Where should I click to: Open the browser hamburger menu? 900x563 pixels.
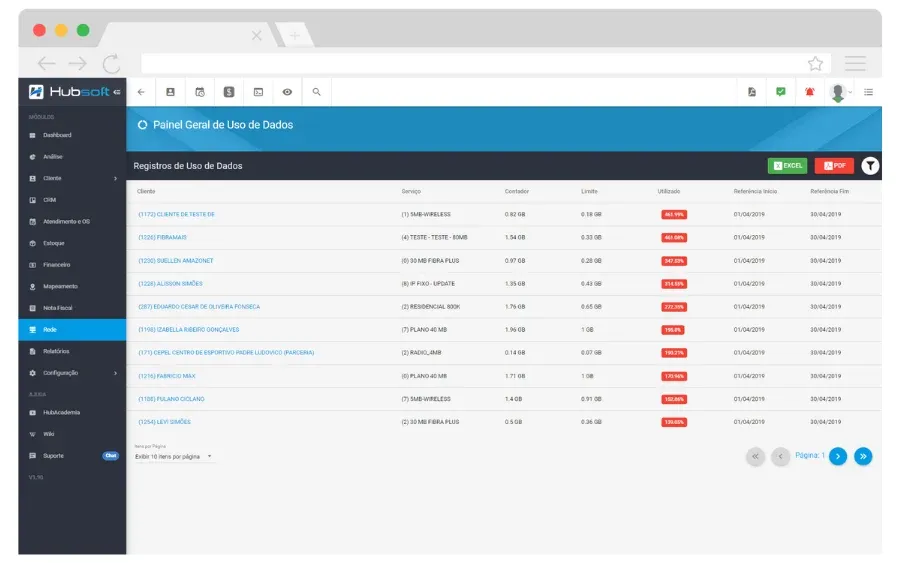click(855, 64)
